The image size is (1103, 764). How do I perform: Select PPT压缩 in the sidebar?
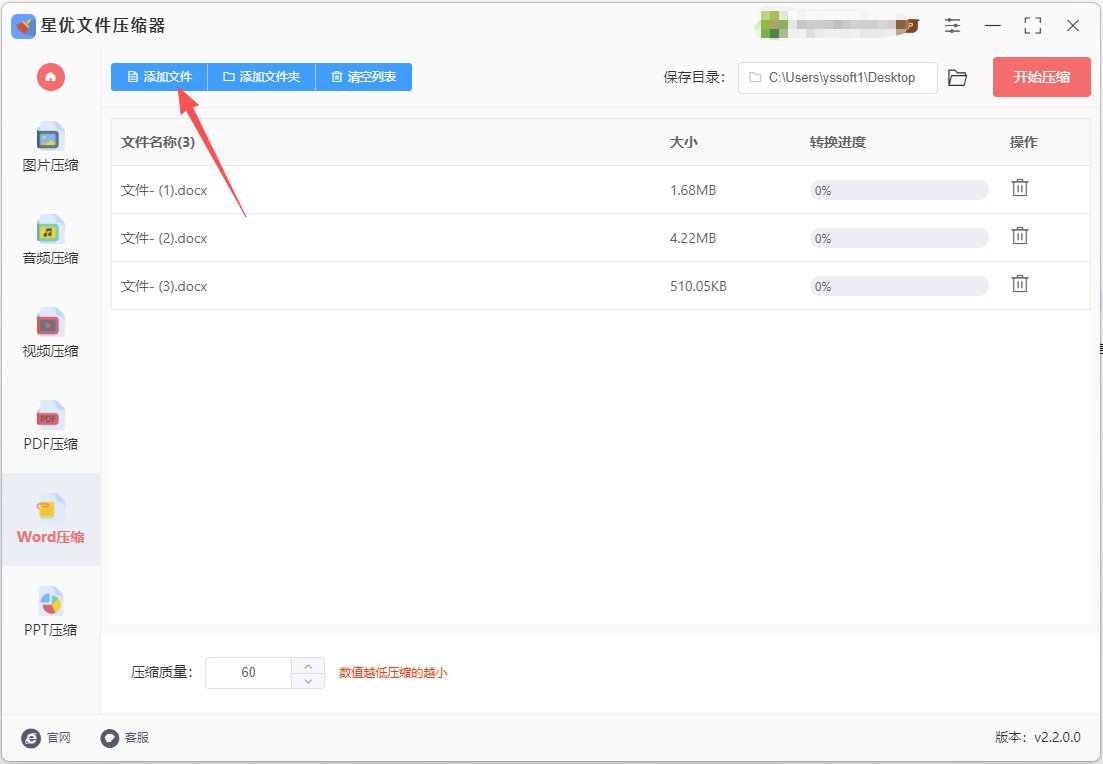tap(50, 612)
